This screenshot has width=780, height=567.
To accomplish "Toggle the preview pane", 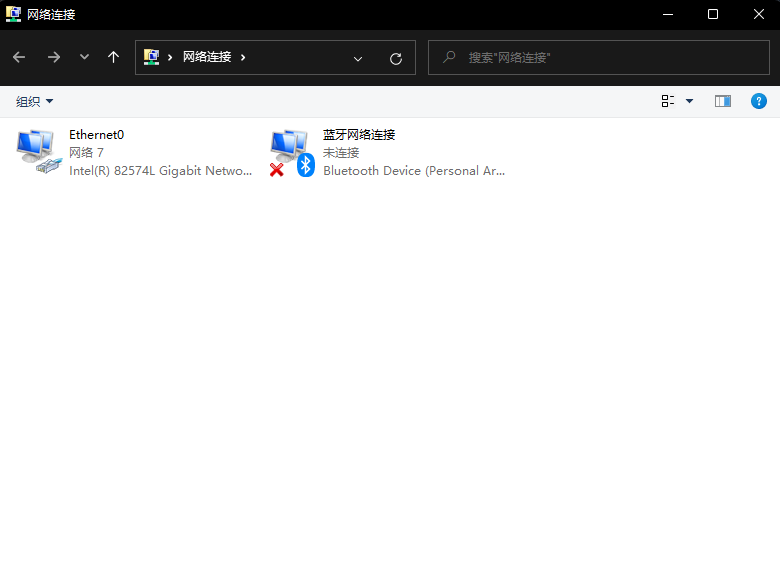I will (723, 101).
